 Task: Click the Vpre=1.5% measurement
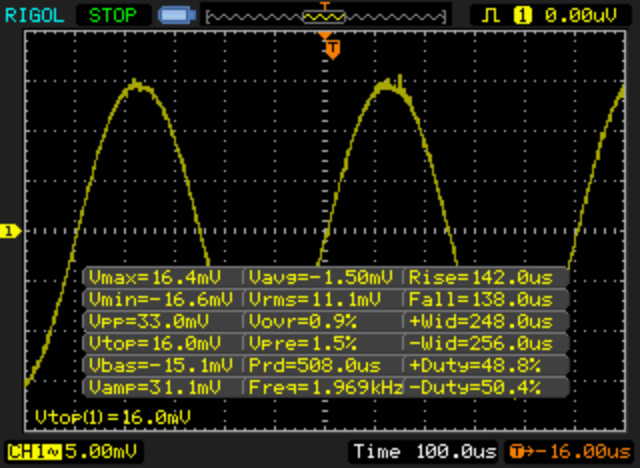pos(303,343)
